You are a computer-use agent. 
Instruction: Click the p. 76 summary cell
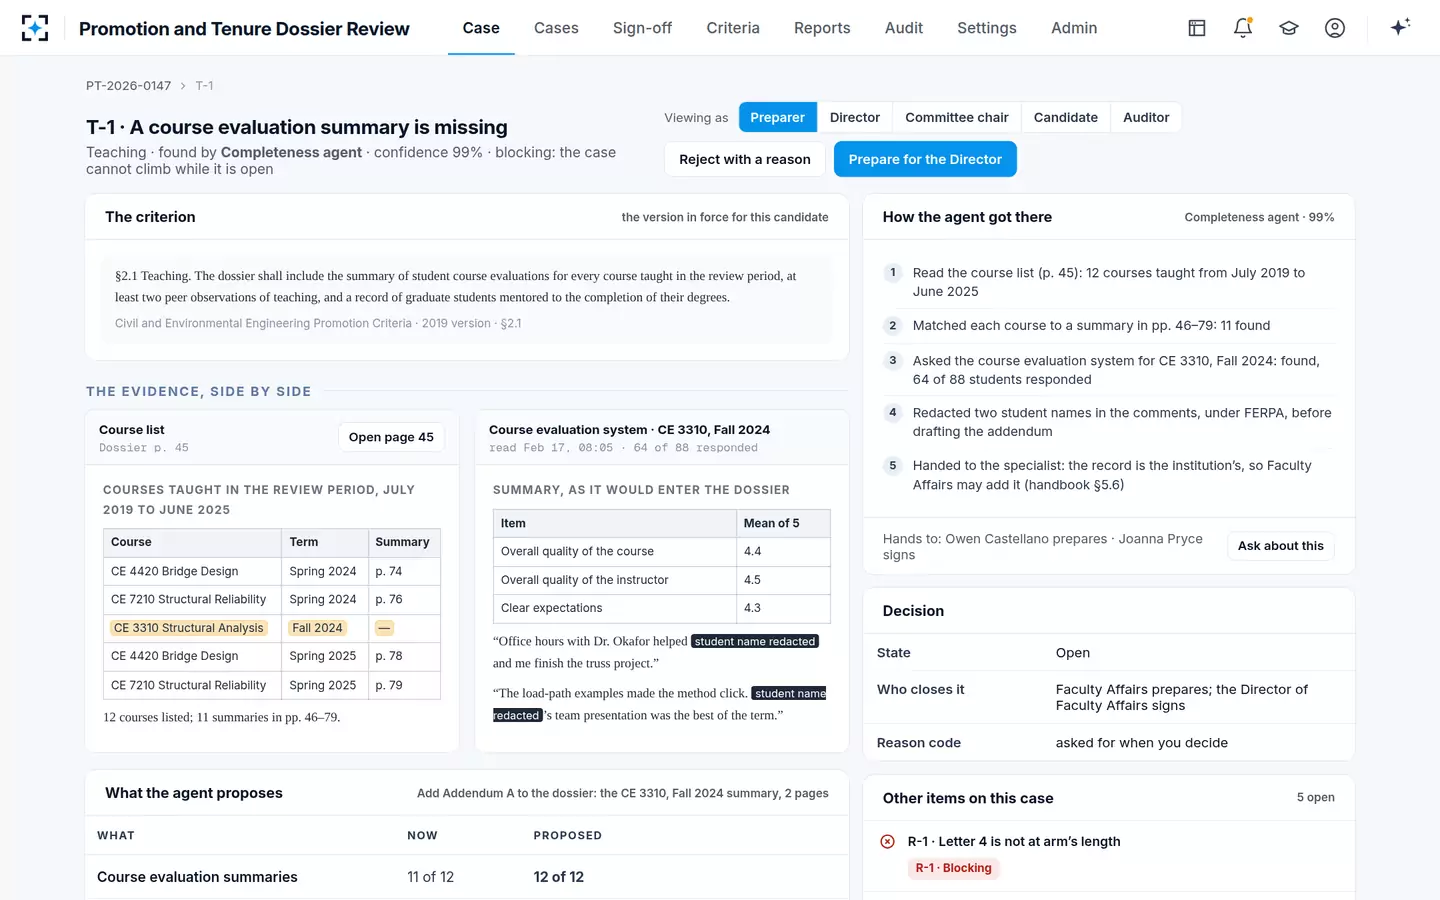pyautogui.click(x=404, y=599)
